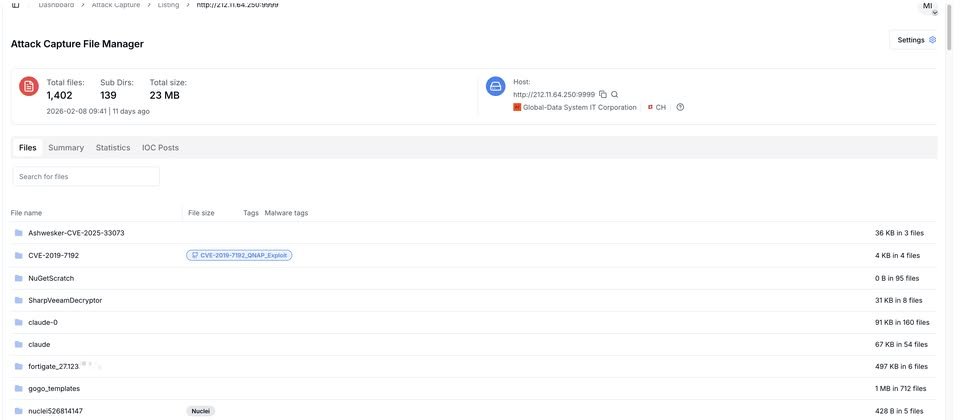Image resolution: width=960 pixels, height=420 pixels.
Task: Click the help question mark icon
Action: click(x=680, y=107)
